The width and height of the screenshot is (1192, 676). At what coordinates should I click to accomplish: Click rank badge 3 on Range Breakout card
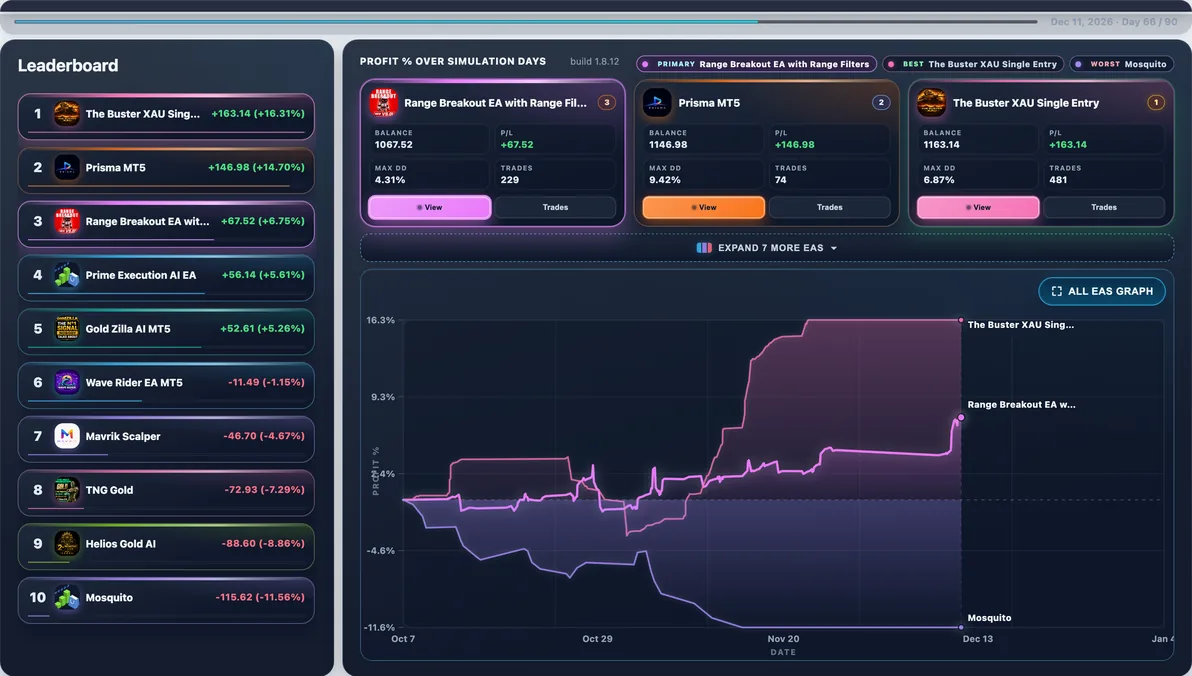point(607,103)
